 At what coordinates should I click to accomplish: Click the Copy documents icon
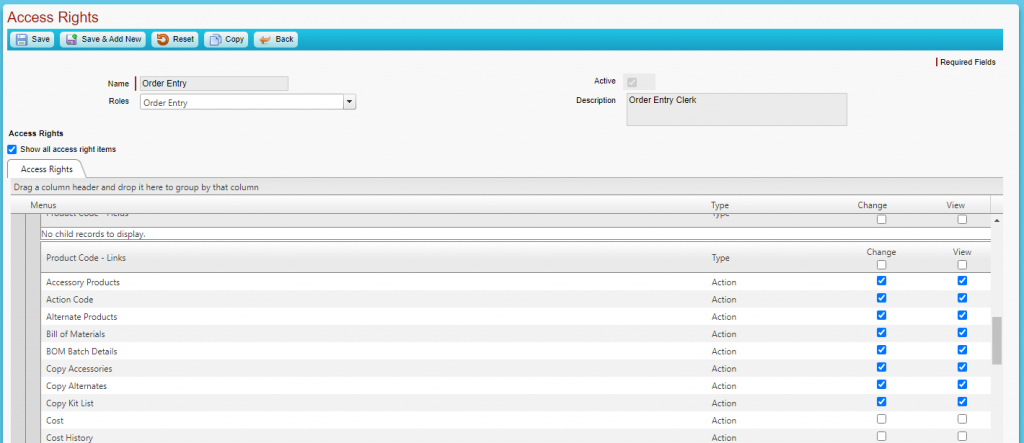coord(215,40)
